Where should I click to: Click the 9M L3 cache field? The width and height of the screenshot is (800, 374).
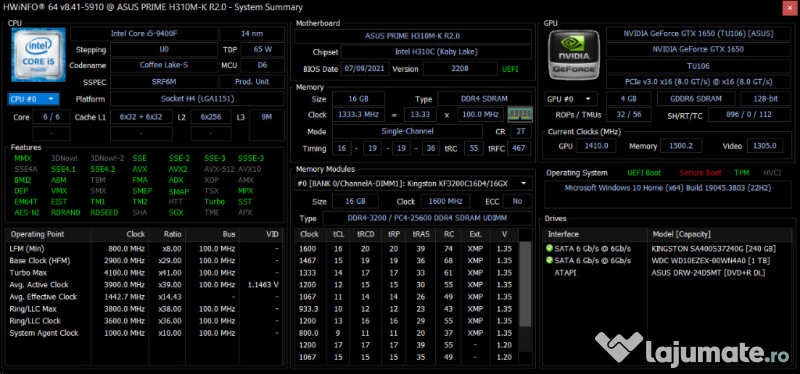(266, 117)
